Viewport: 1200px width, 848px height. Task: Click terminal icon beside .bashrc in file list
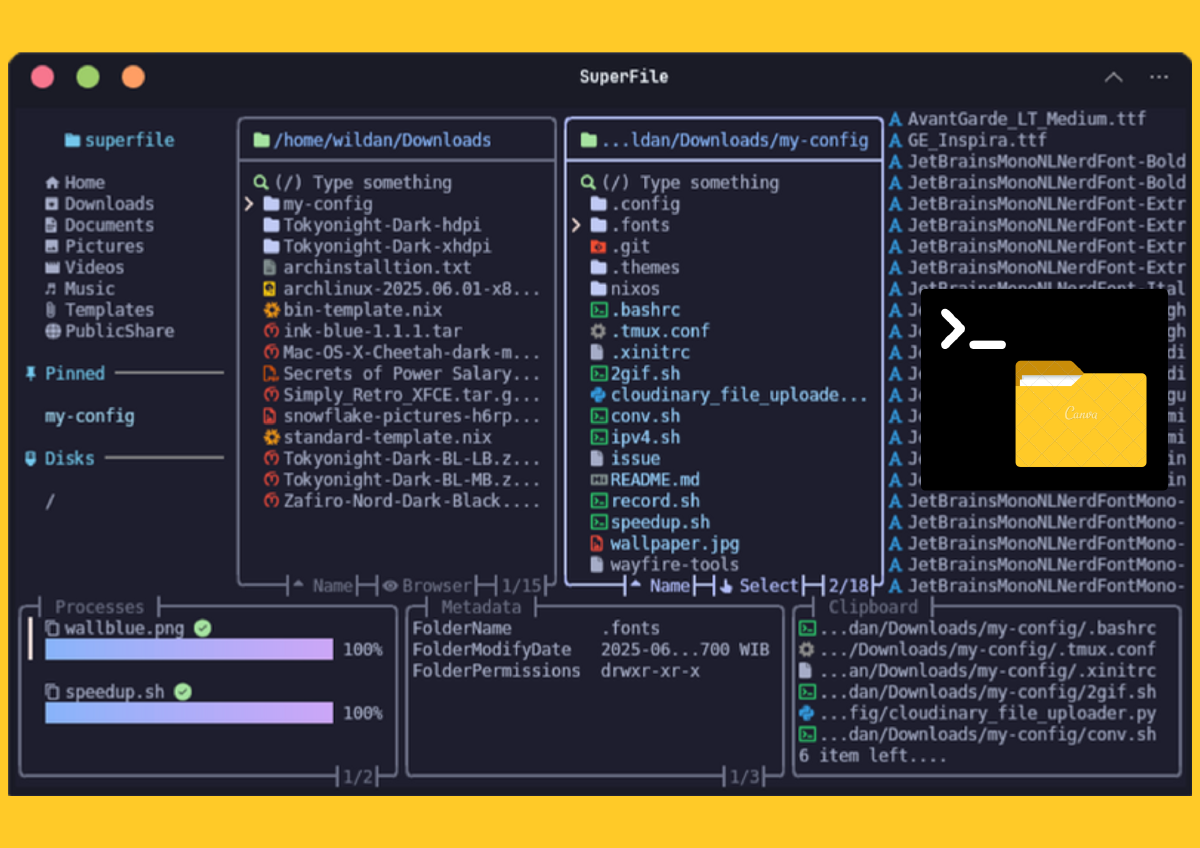(x=598, y=310)
